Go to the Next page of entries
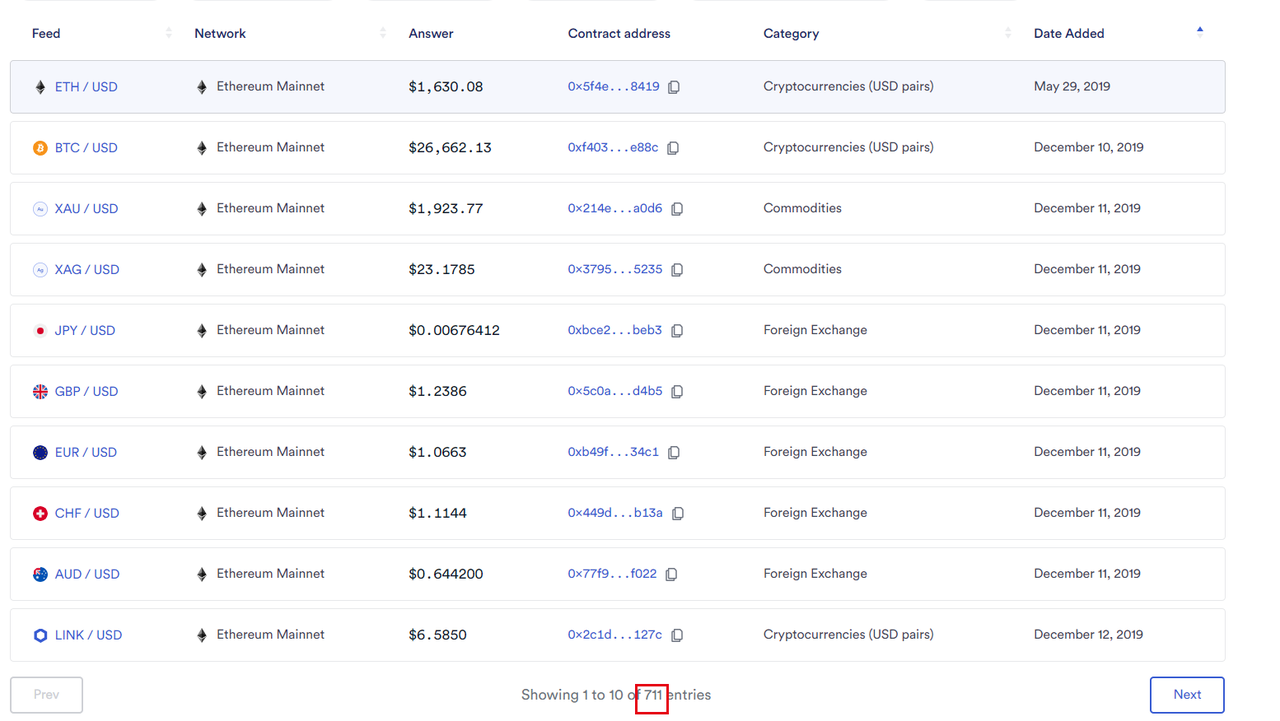The height and width of the screenshot is (721, 1280). pos(1186,695)
